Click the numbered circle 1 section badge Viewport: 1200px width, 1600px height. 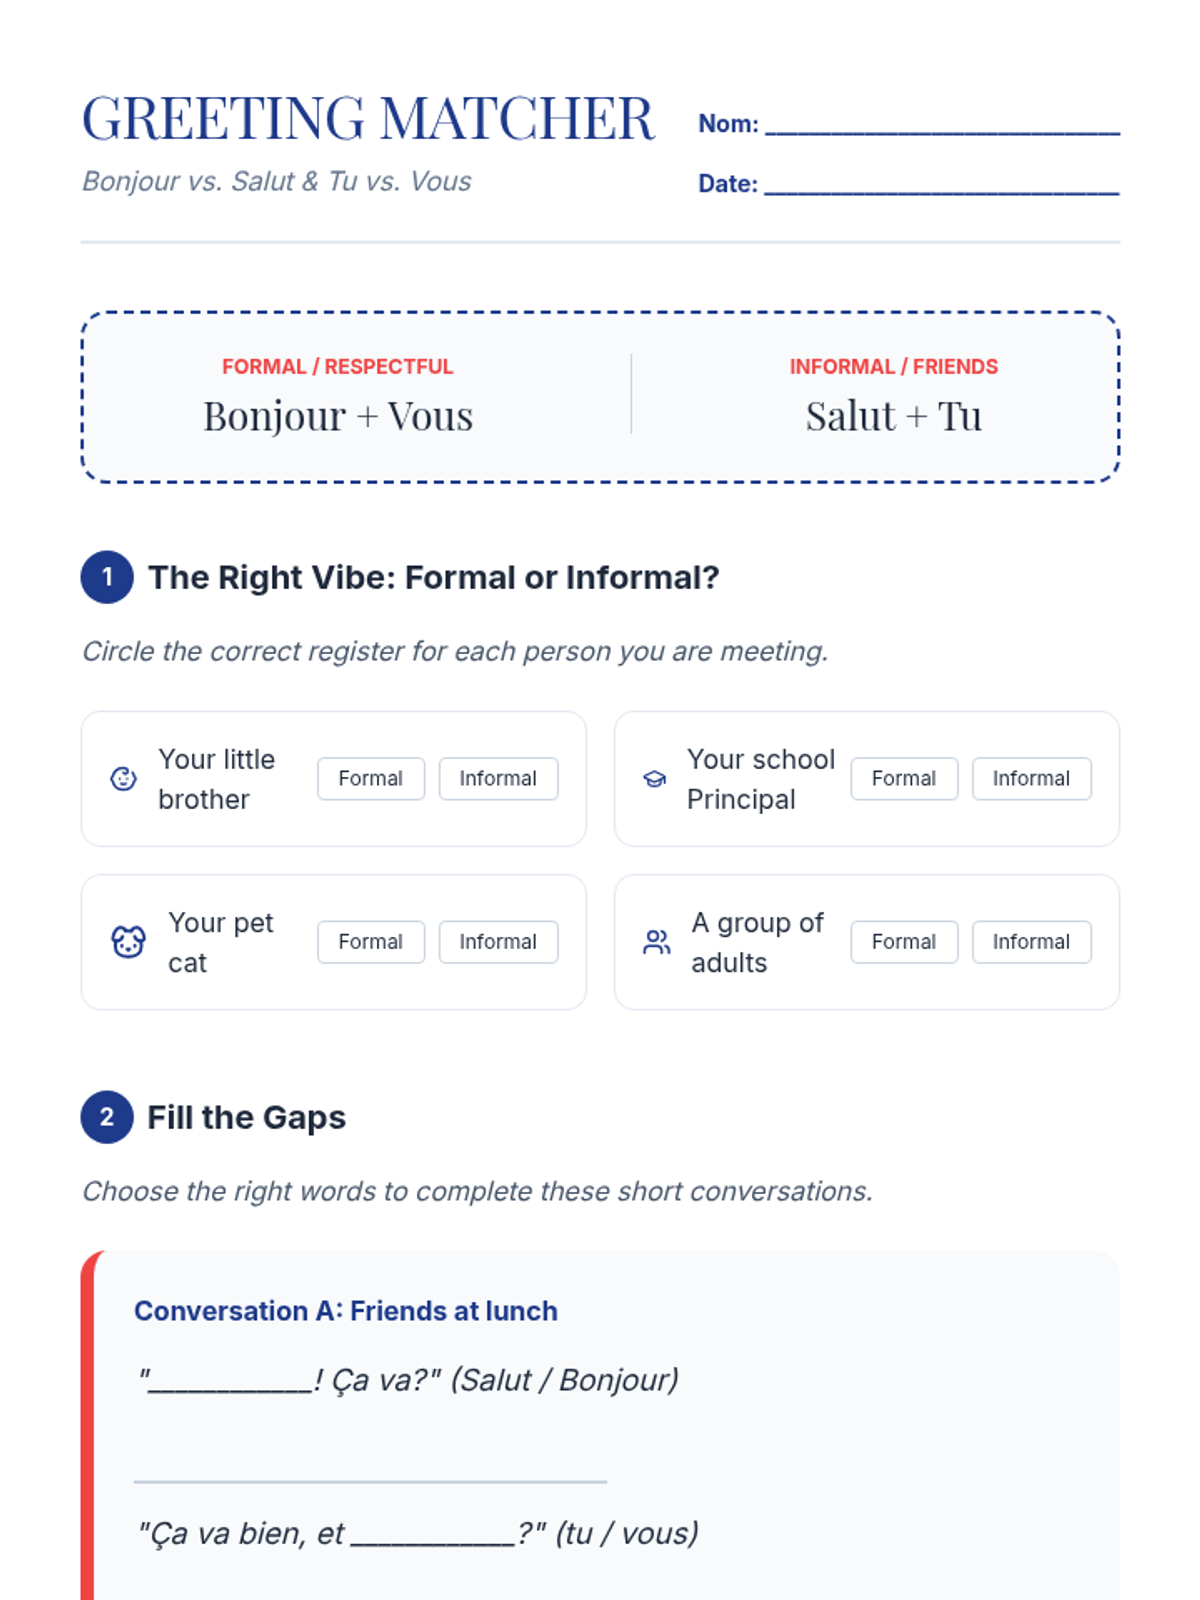pos(107,577)
